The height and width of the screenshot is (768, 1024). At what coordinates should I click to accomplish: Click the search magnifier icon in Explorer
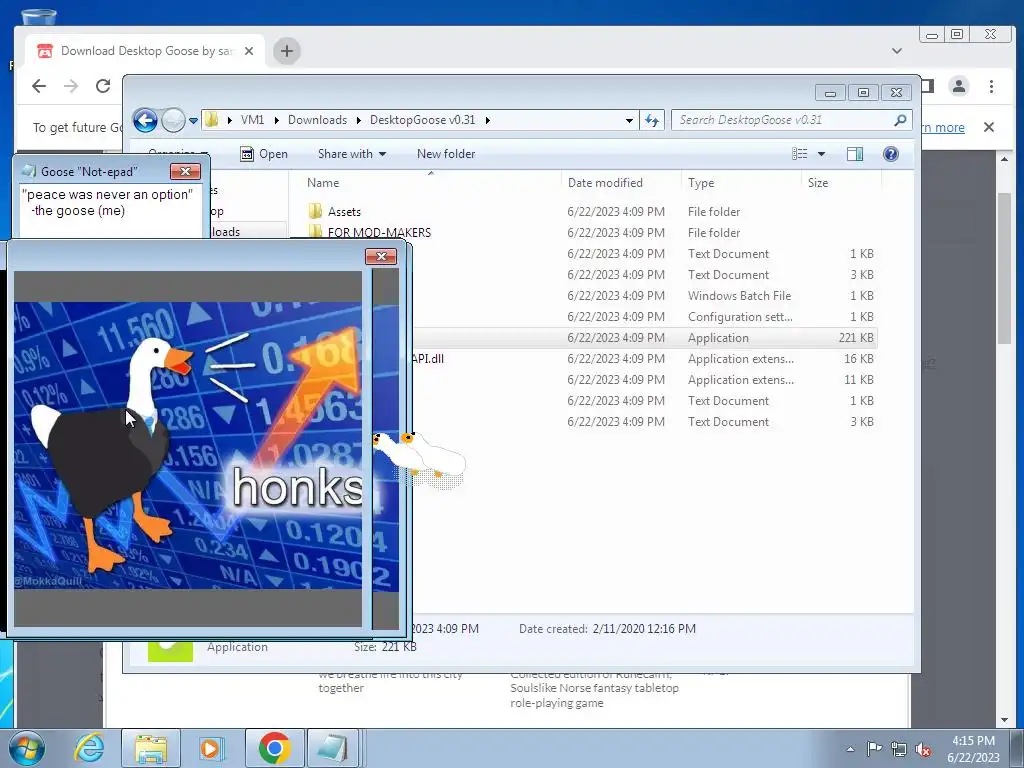tap(901, 120)
